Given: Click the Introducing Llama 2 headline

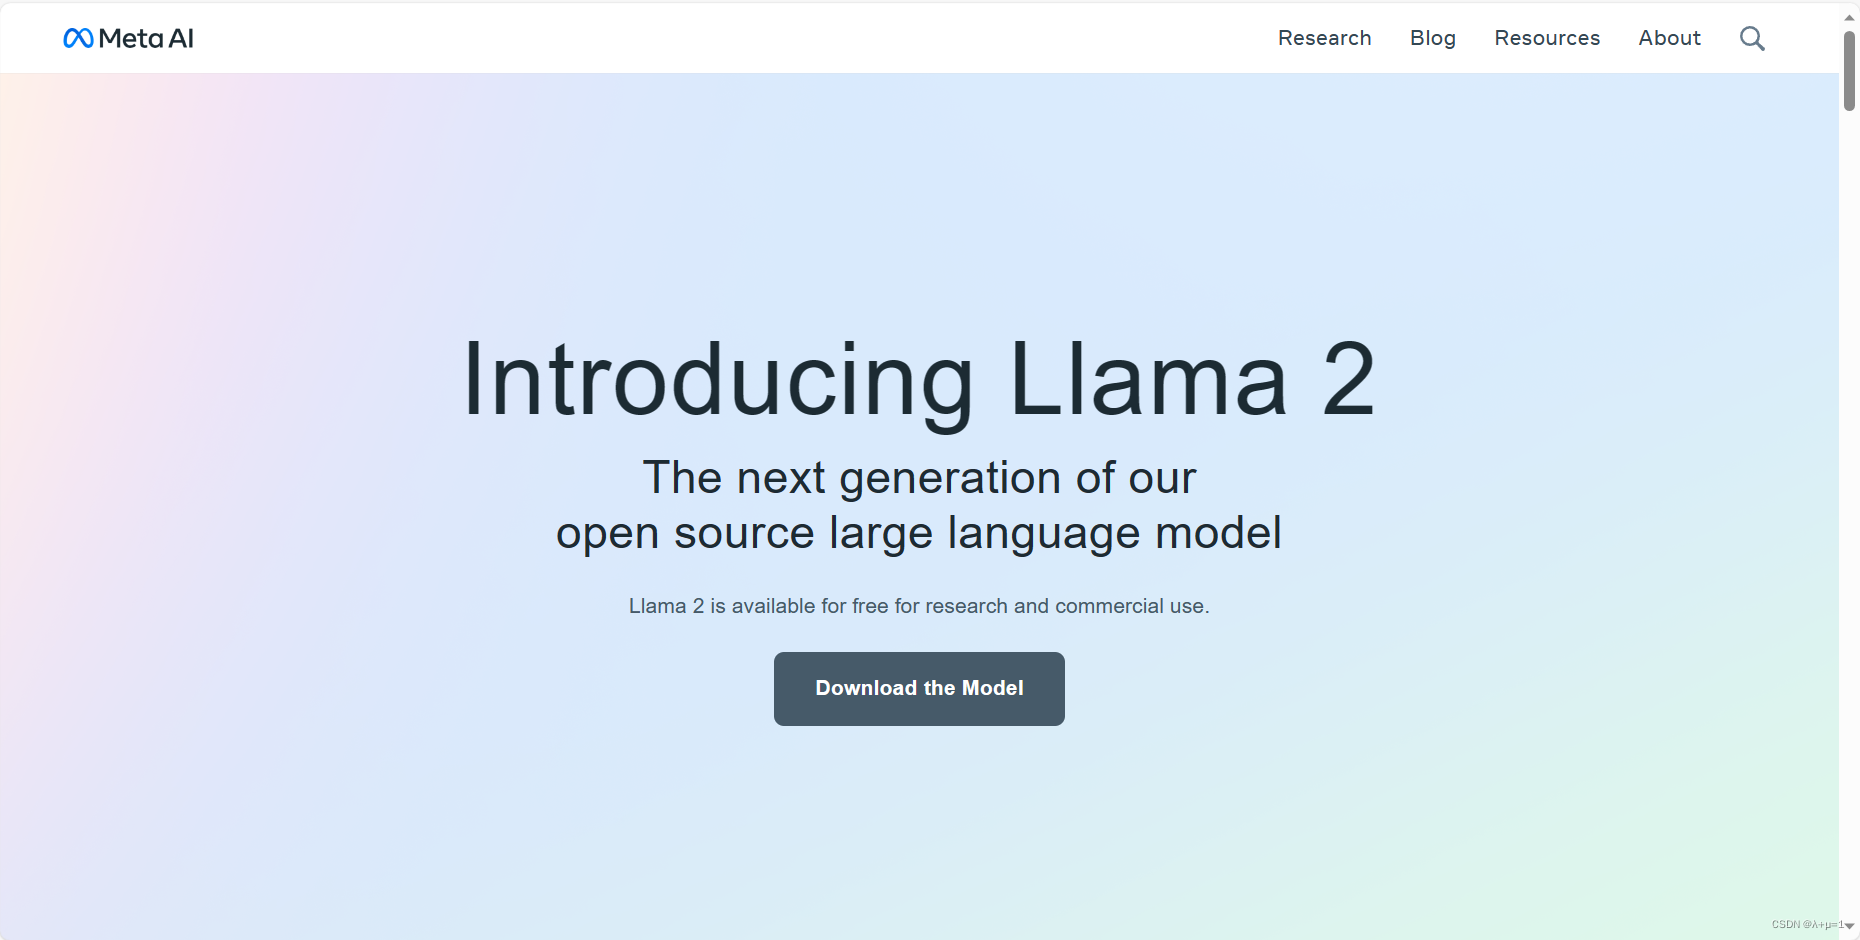Looking at the screenshot, I should click(919, 378).
